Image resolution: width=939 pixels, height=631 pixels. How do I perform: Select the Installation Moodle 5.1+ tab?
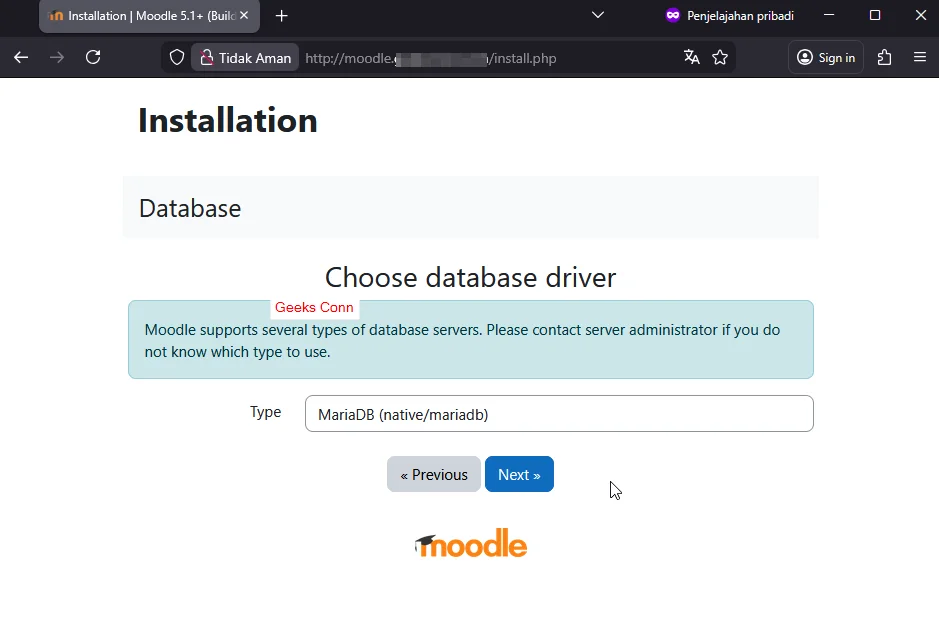(x=140, y=16)
